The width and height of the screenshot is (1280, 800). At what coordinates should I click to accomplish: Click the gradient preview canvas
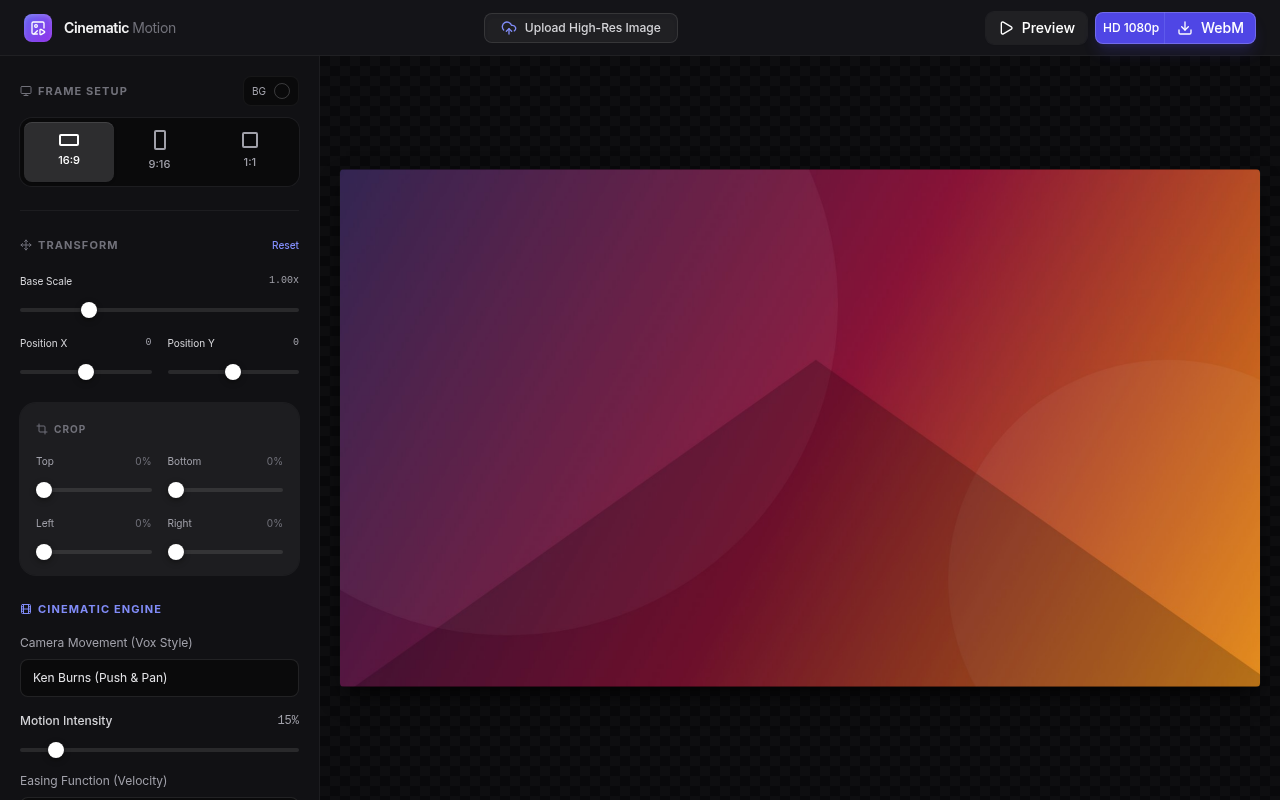click(x=799, y=428)
